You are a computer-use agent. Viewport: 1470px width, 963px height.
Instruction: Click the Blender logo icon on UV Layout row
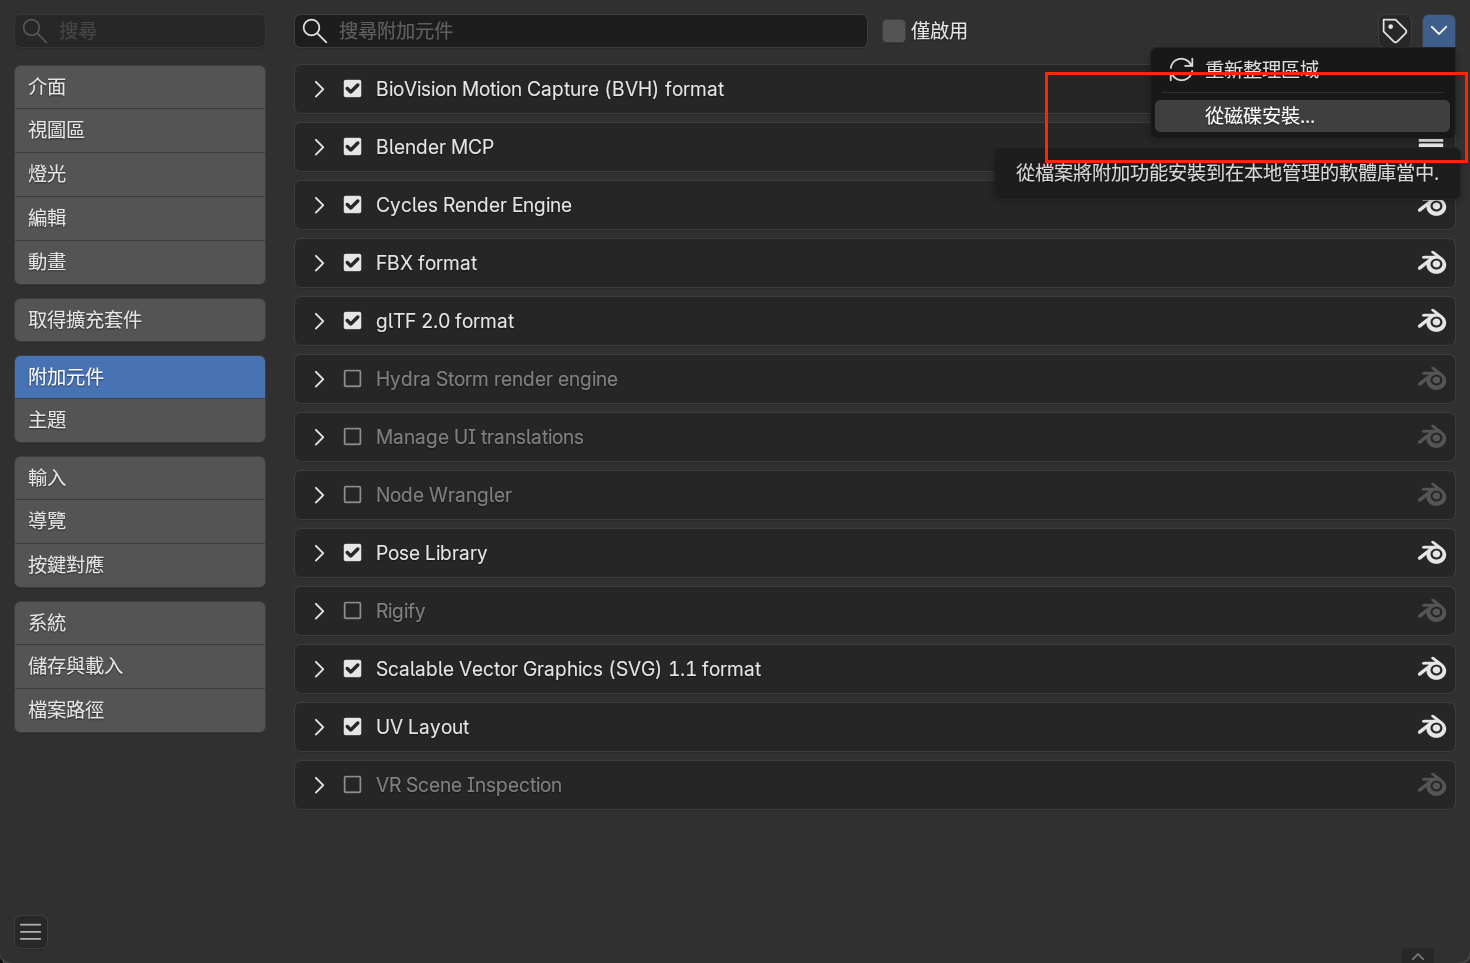tap(1432, 727)
